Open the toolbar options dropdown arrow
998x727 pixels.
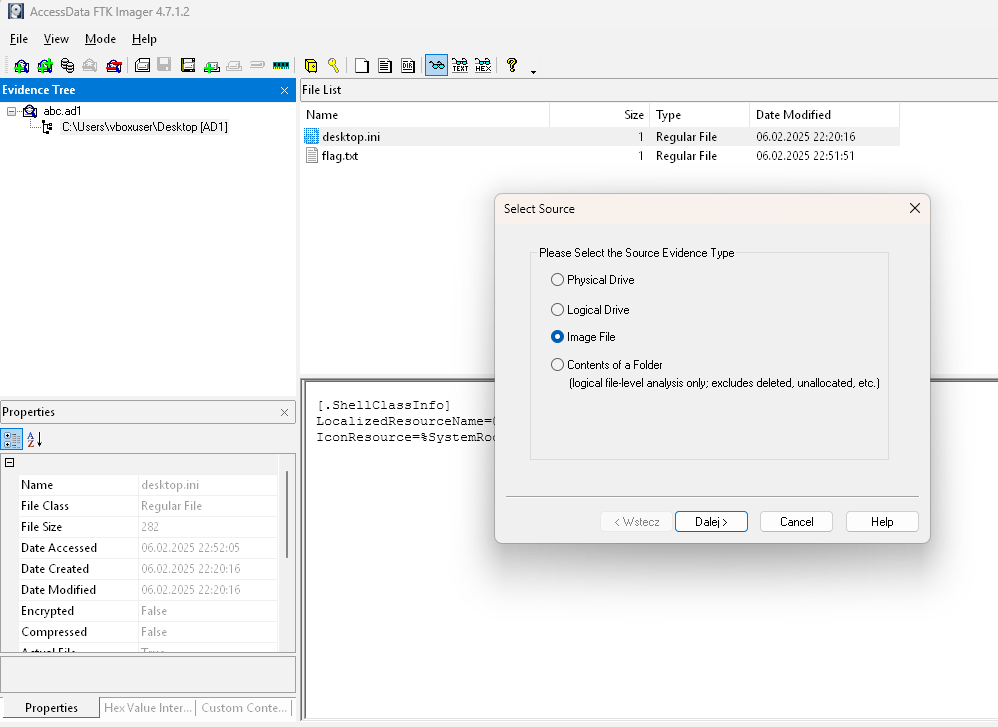tap(533, 71)
